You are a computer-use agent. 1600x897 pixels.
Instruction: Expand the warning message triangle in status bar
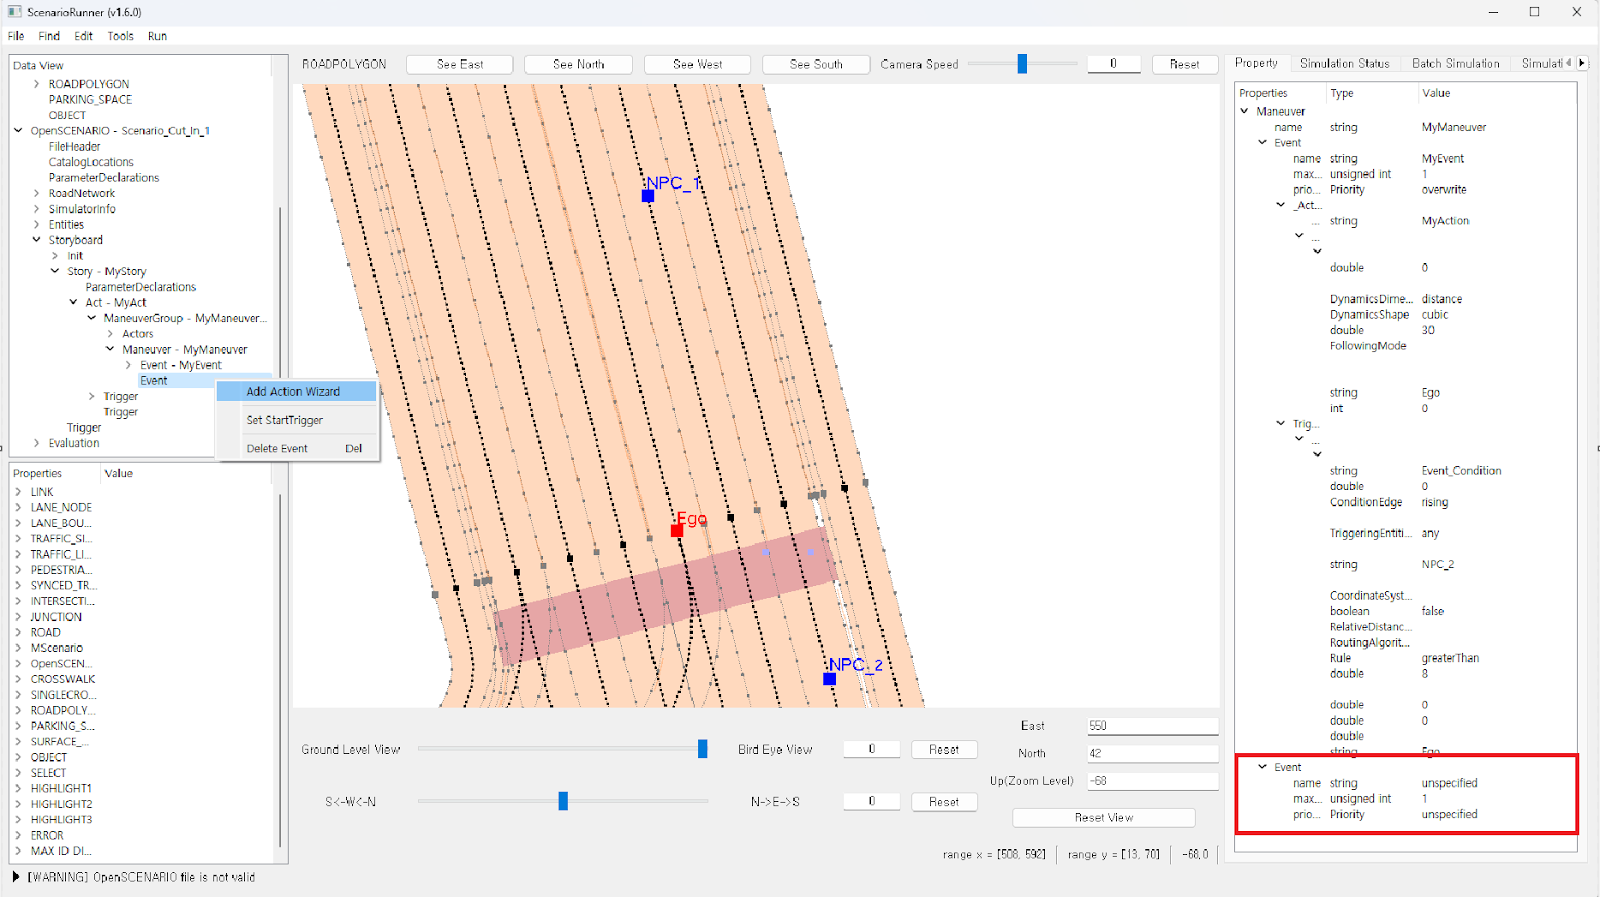[16, 877]
